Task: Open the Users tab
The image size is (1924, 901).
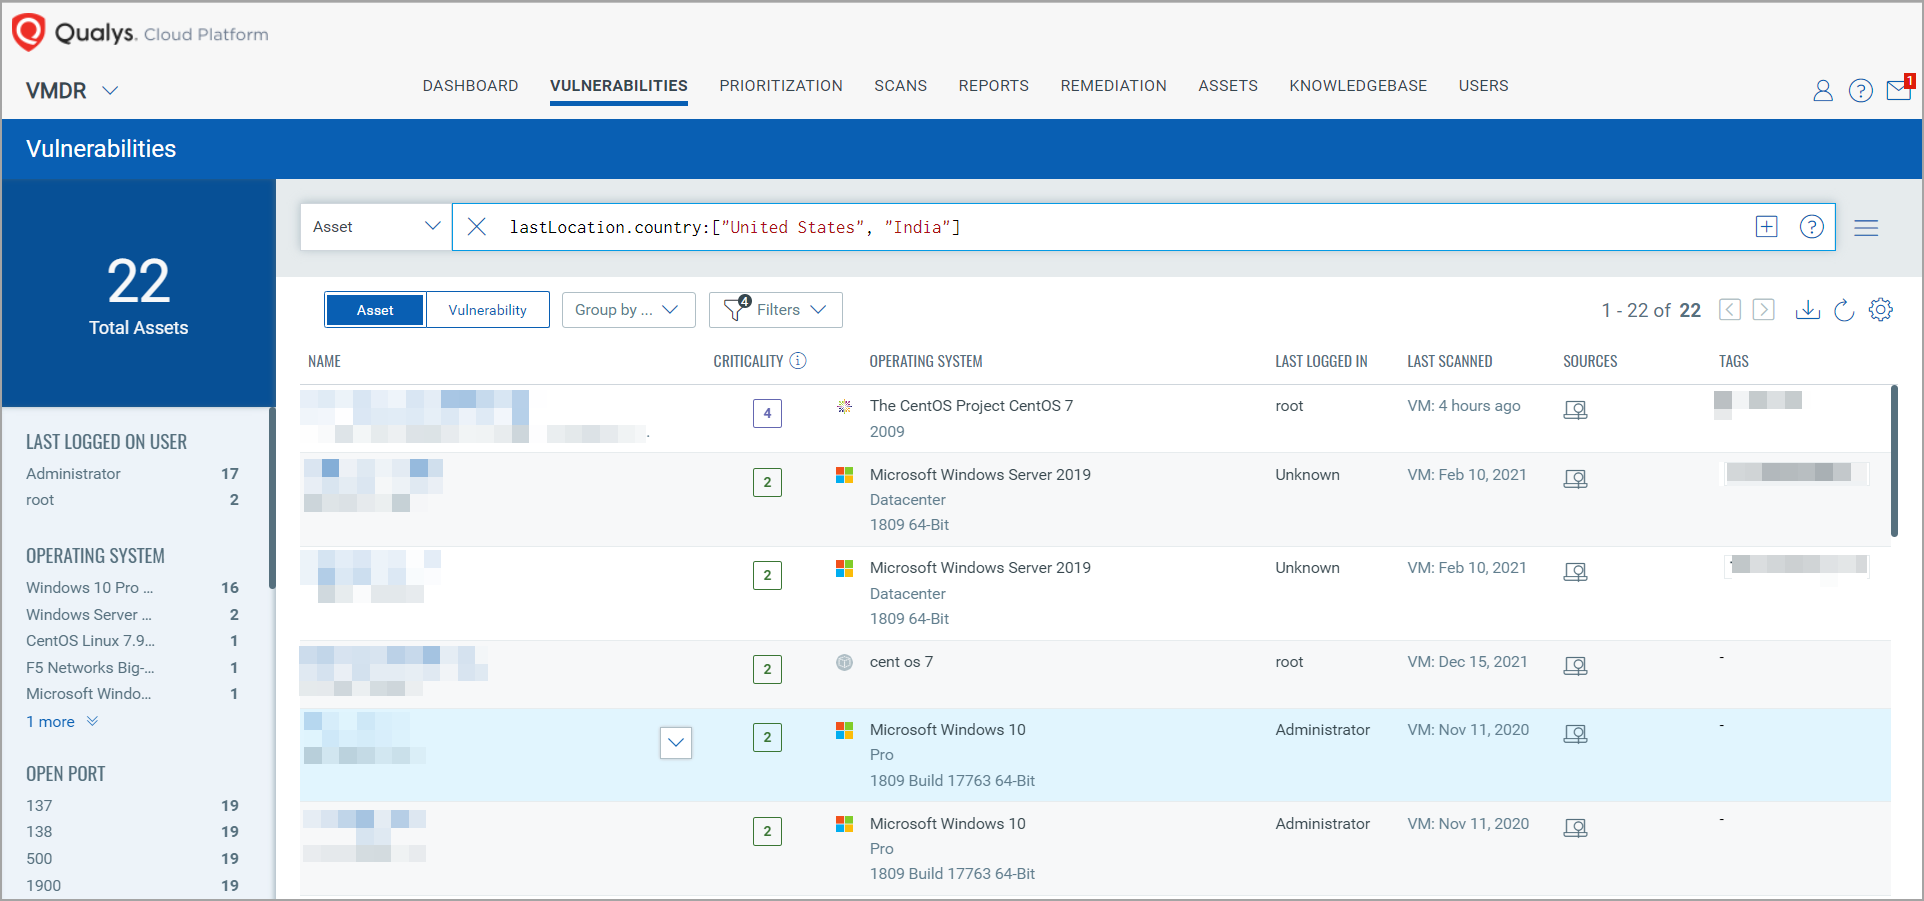Action: (x=1483, y=86)
